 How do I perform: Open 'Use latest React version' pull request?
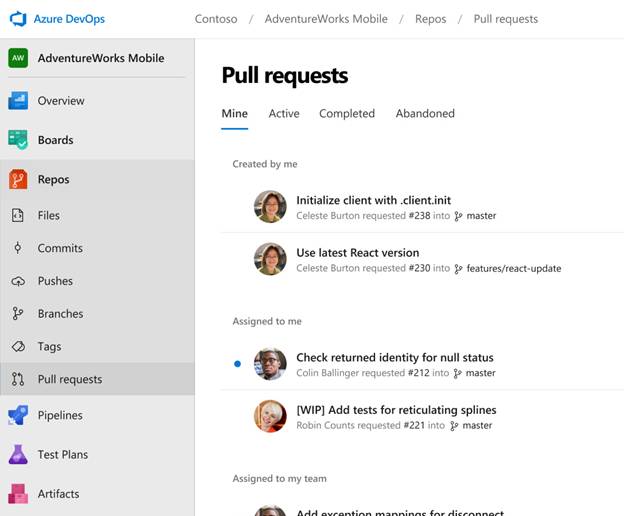(357, 253)
